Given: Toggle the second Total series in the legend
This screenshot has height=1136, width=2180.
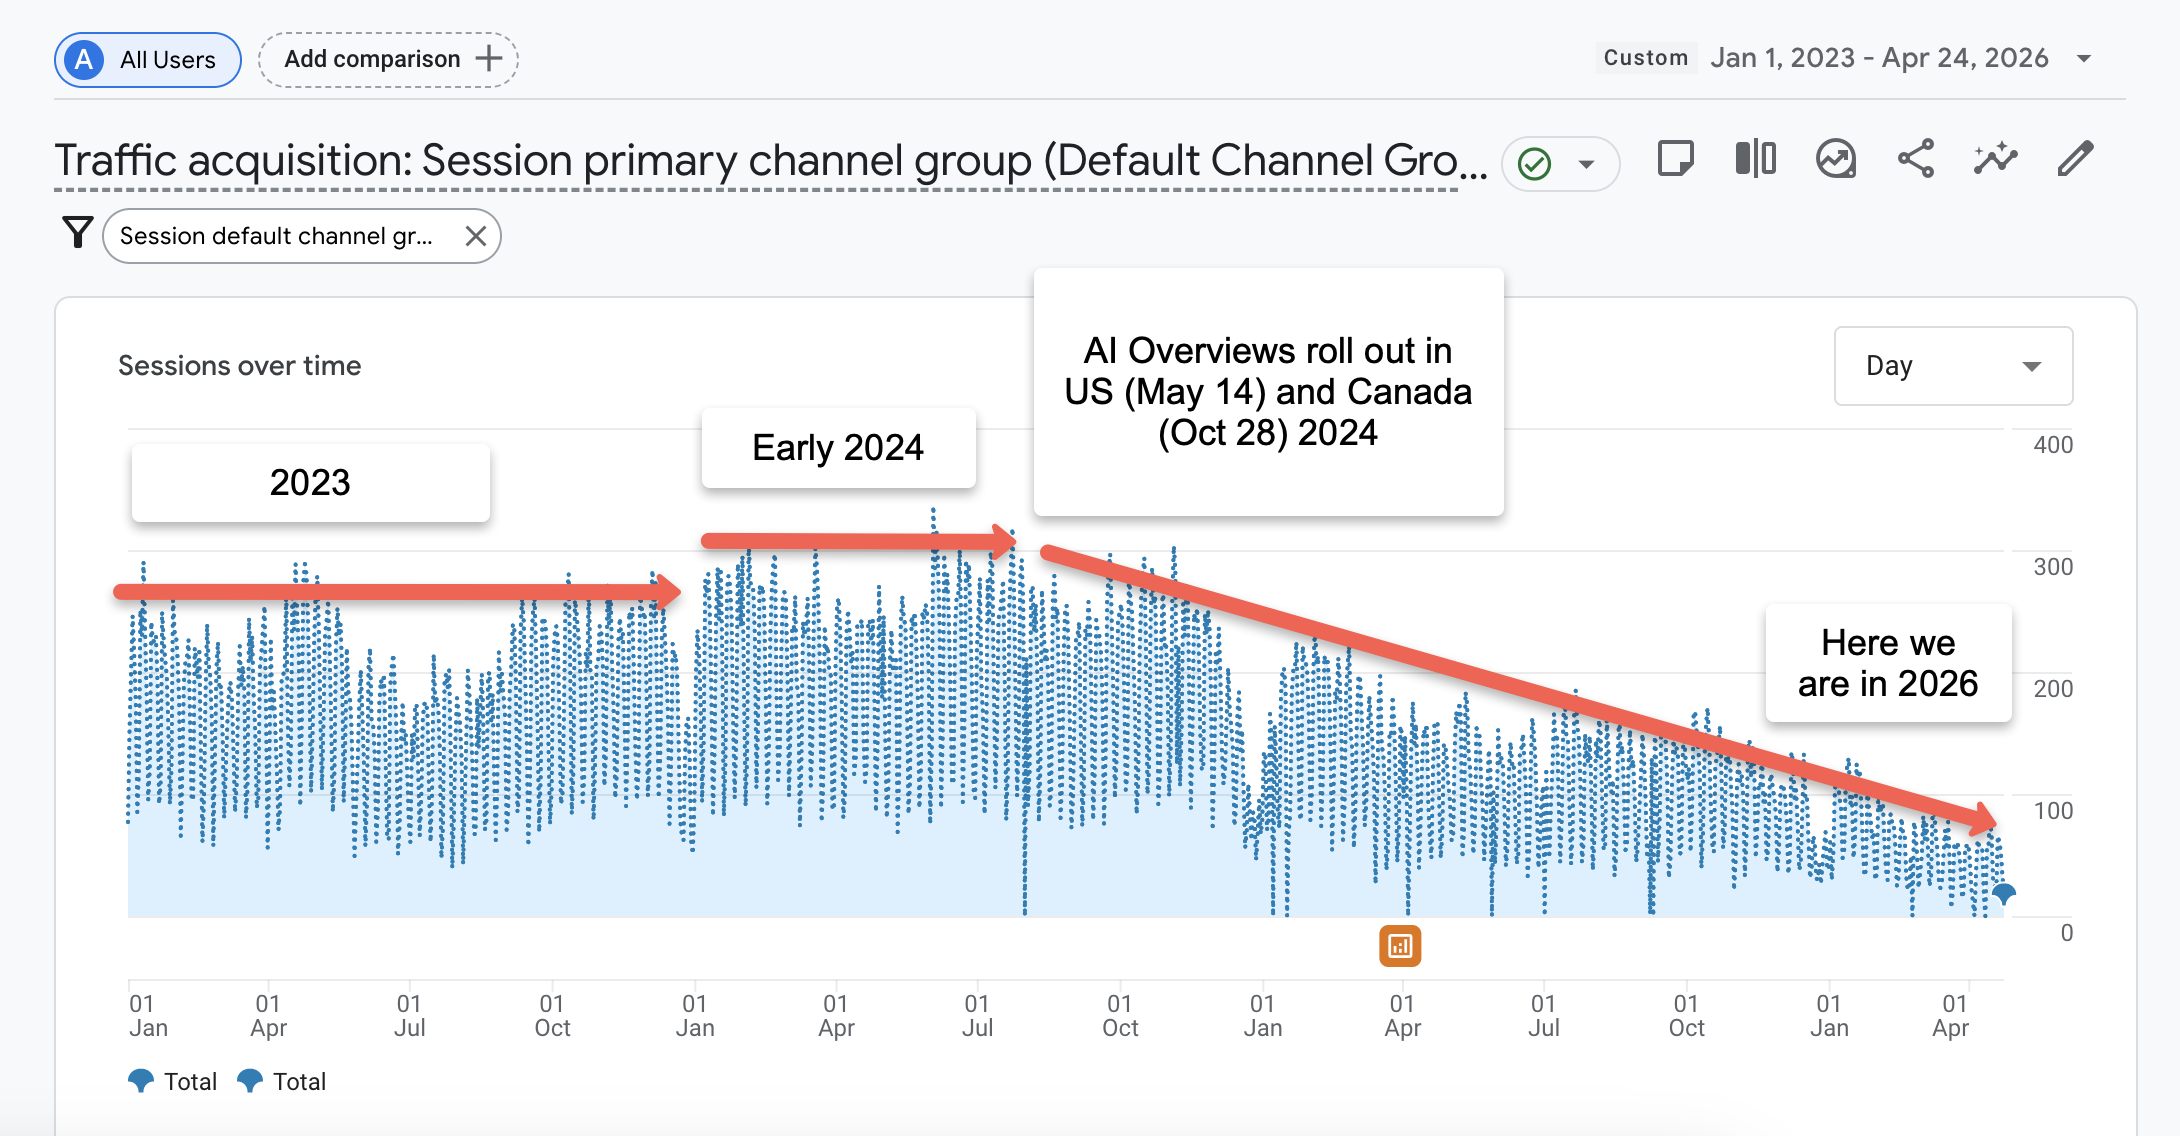Looking at the screenshot, I should (283, 1081).
